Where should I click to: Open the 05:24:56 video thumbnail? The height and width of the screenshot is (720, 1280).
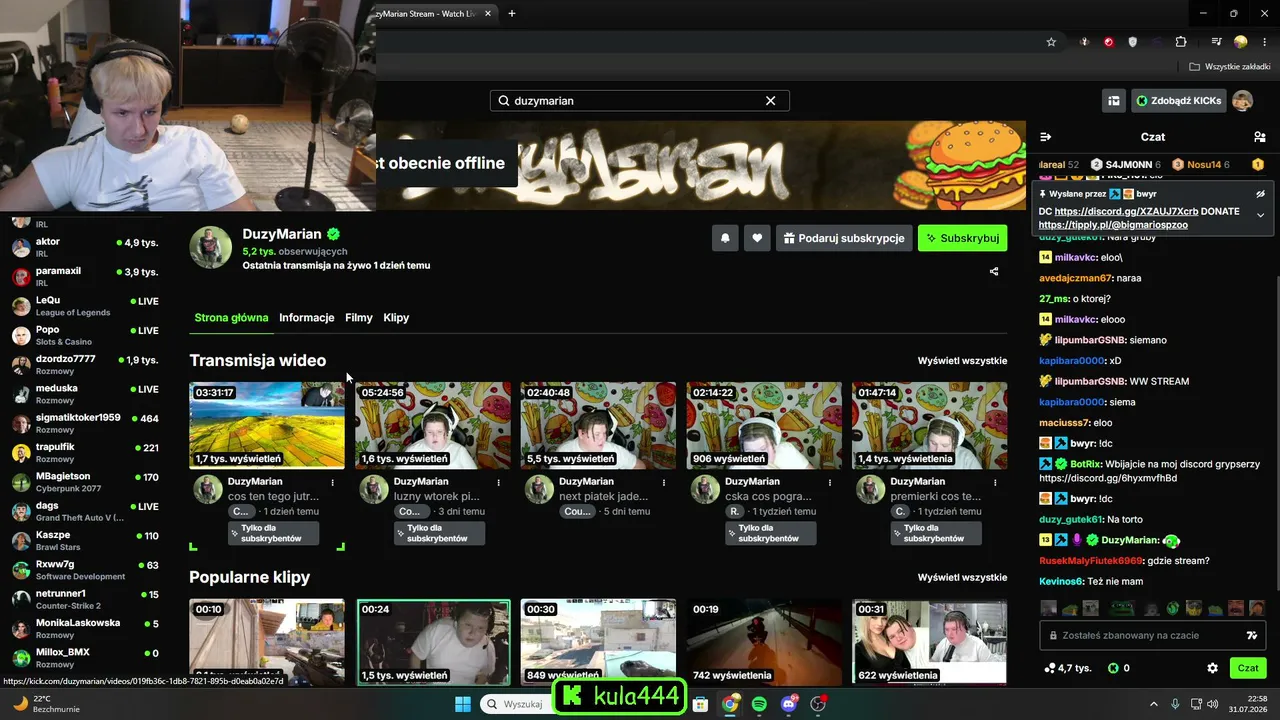click(433, 425)
